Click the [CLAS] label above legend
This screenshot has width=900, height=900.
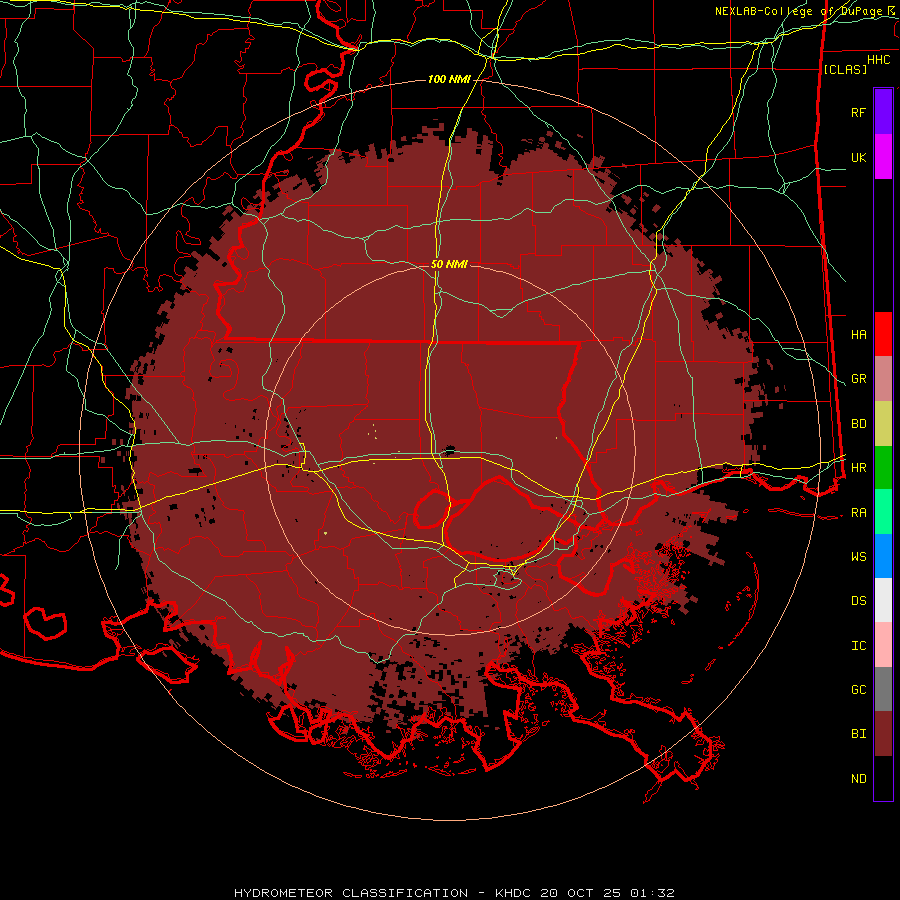click(845, 69)
